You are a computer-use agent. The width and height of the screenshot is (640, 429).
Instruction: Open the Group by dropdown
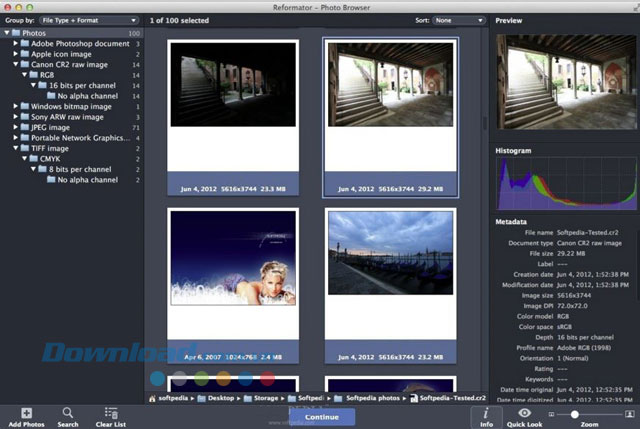tap(88, 19)
